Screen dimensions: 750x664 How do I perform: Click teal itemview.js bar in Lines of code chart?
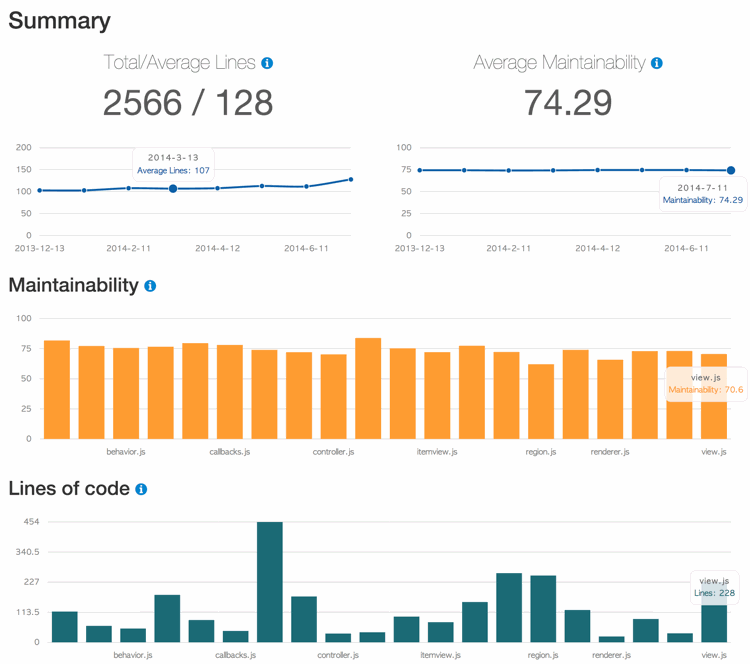click(x=441, y=632)
